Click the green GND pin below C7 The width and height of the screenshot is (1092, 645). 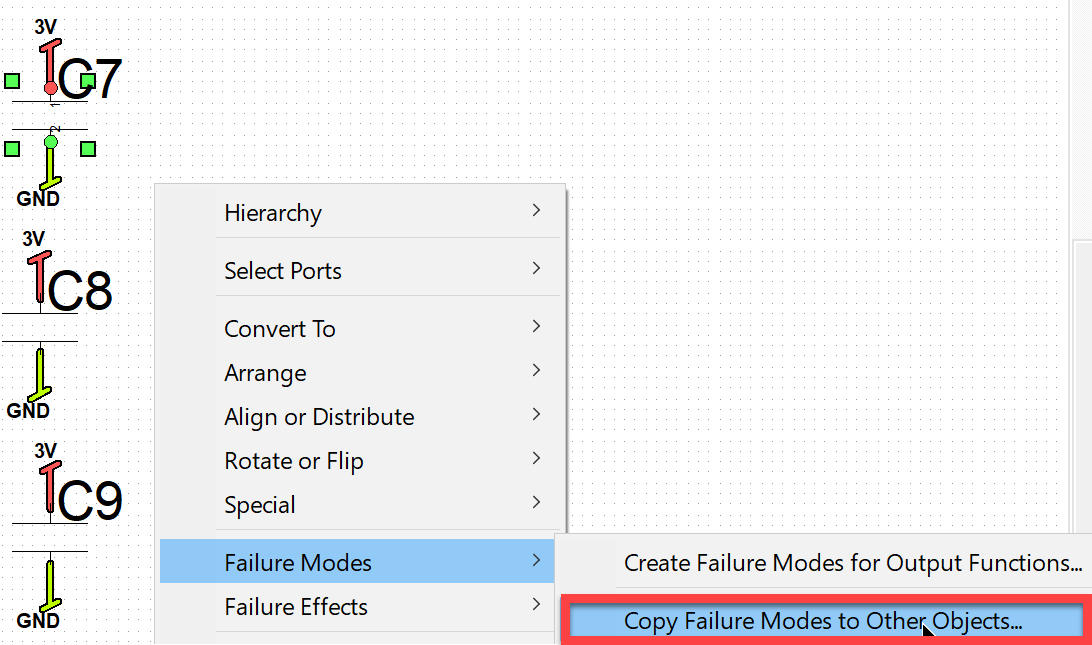point(50,162)
